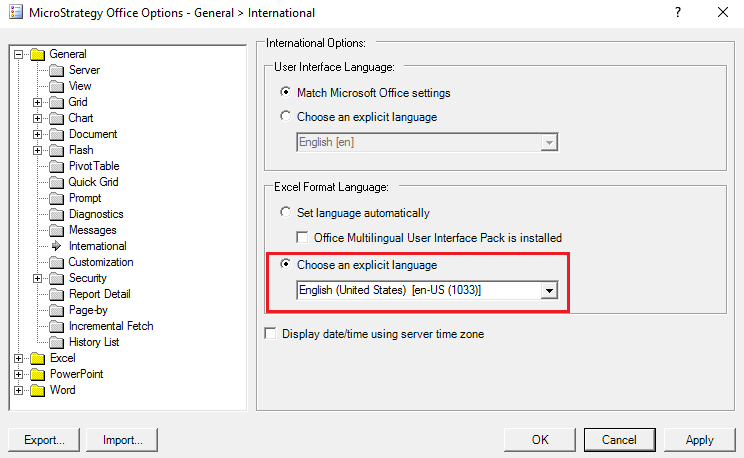This screenshot has width=744, height=458.
Task: Check Office Multilingual User Interface Pack installed
Action: (302, 237)
